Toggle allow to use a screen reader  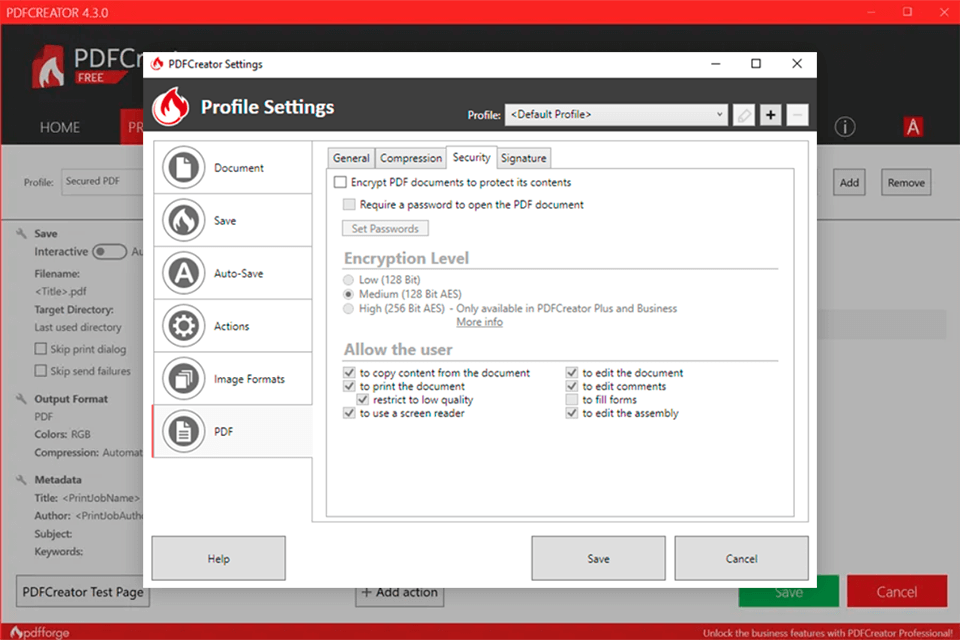(349, 413)
